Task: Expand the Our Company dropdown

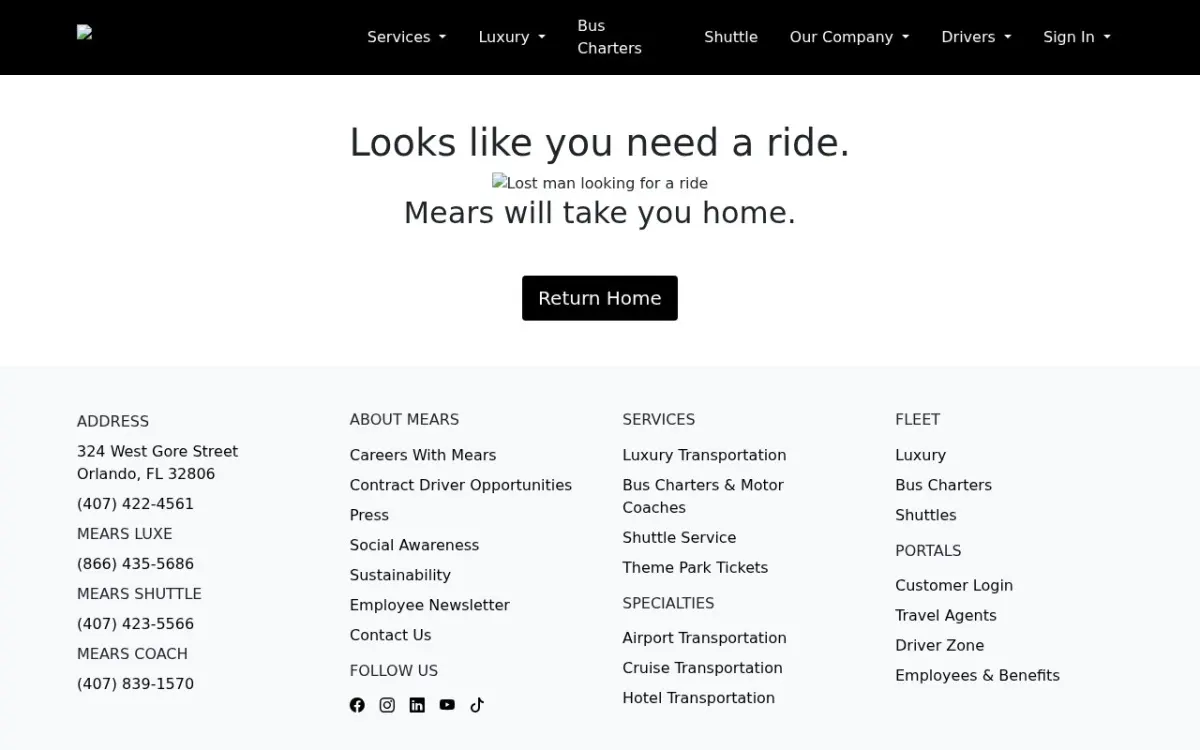Action: (850, 37)
